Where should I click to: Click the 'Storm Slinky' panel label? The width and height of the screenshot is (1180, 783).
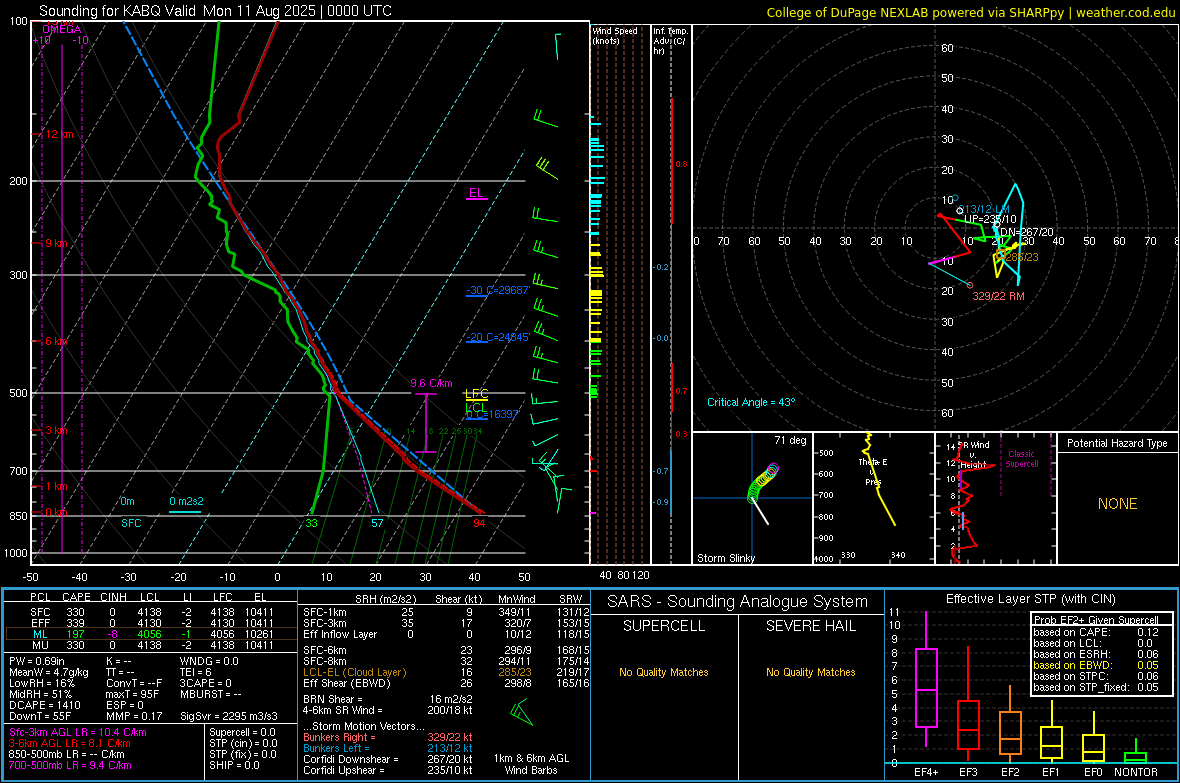coord(725,558)
